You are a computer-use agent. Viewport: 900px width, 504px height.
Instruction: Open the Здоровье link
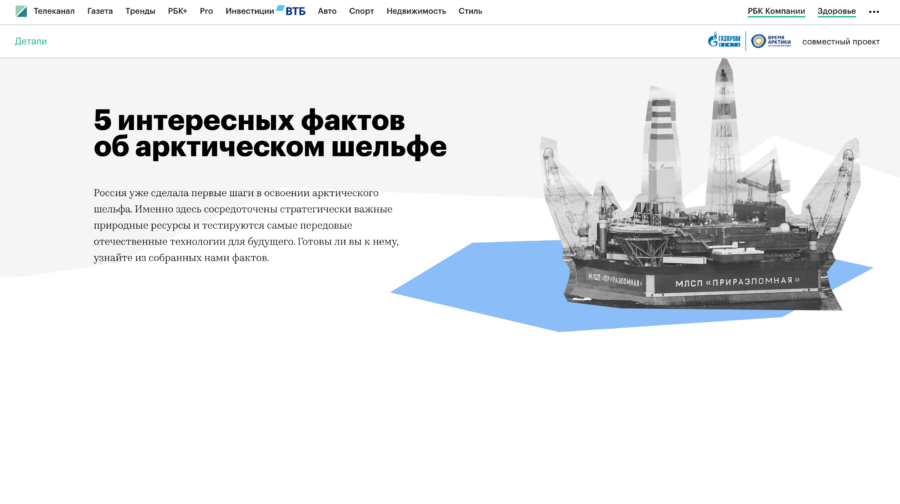coord(836,11)
